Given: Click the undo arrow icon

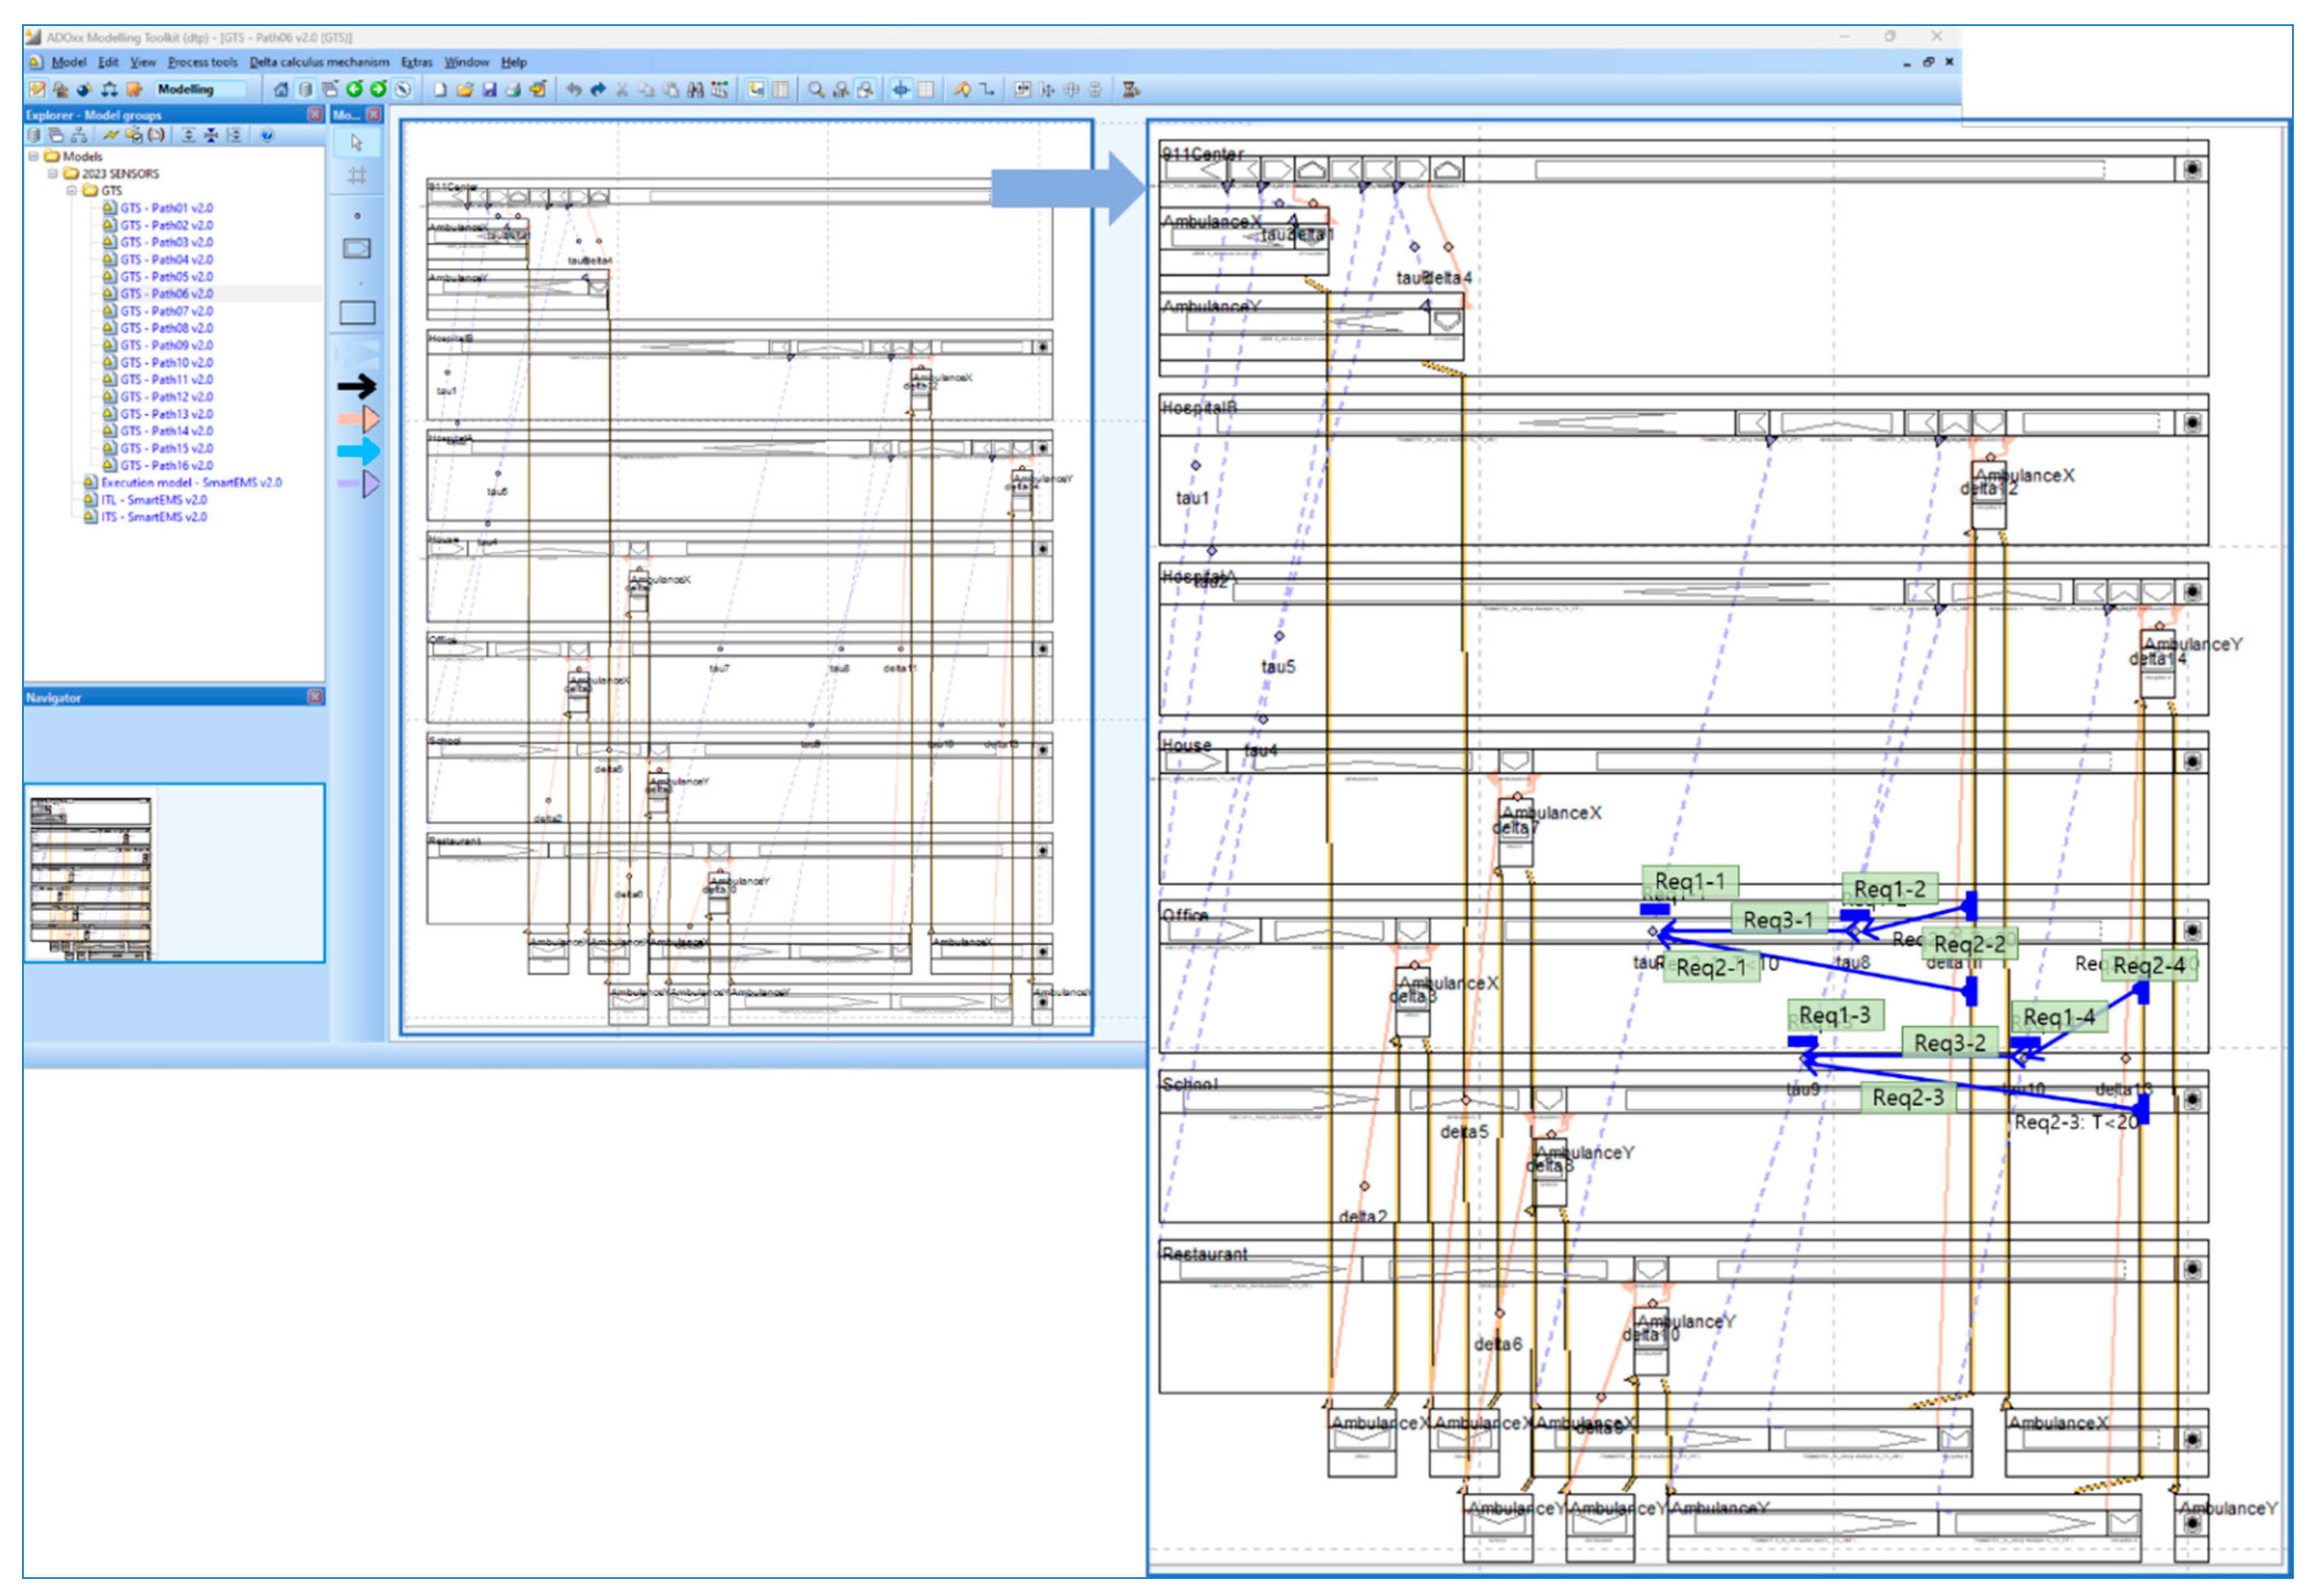Looking at the screenshot, I should click(573, 90).
